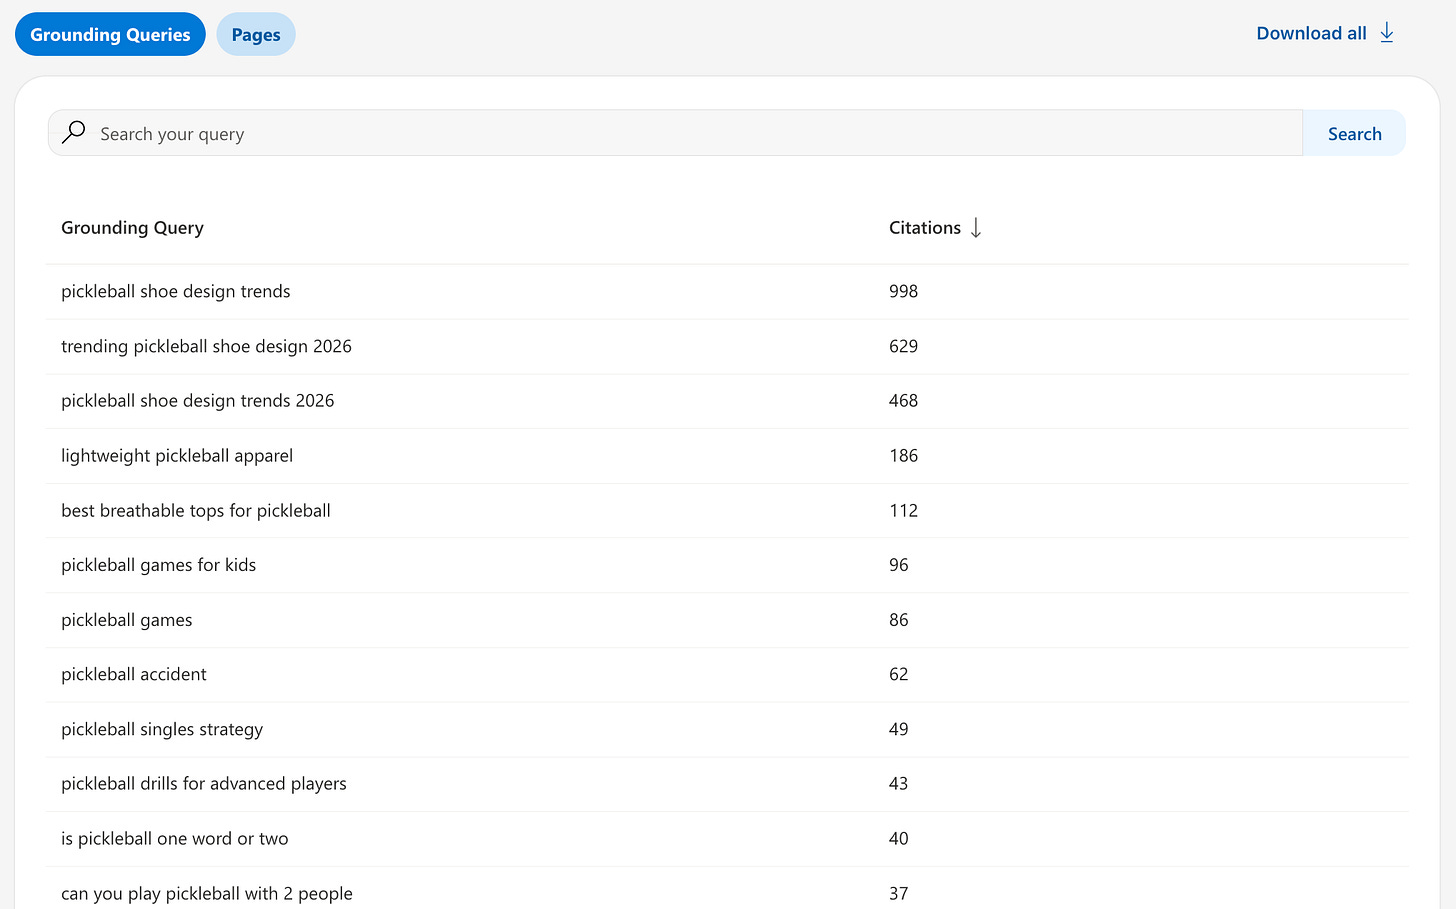The image size is (1456, 909).
Task: Select 'pickleball games for kids' query
Action: coord(158,565)
